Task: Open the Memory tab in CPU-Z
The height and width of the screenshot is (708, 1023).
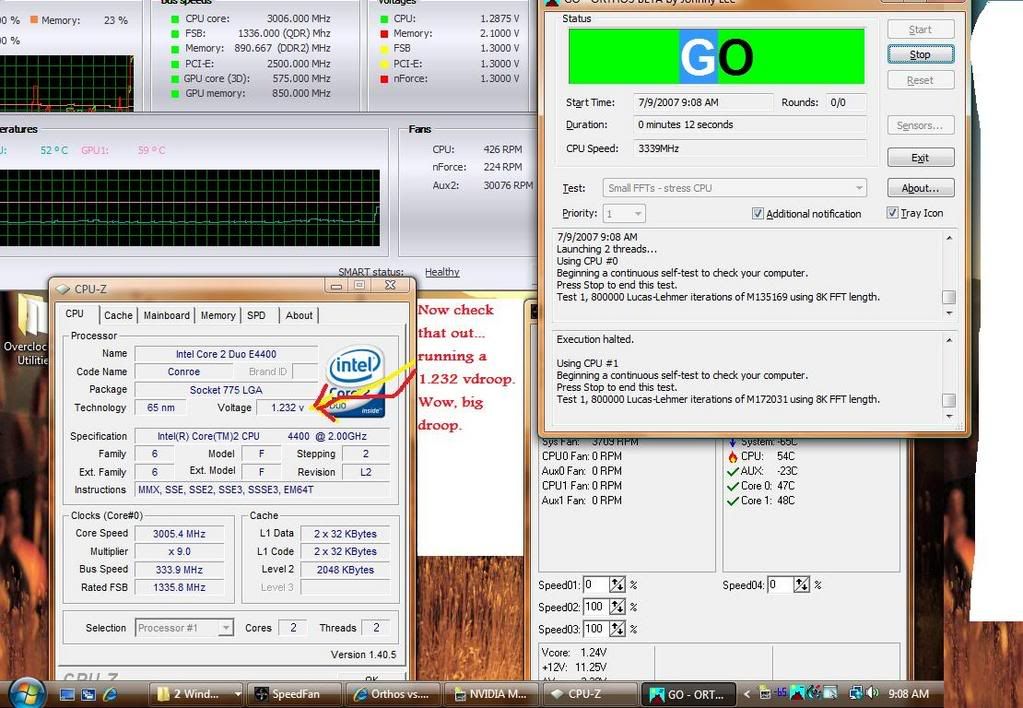Action: (x=218, y=315)
